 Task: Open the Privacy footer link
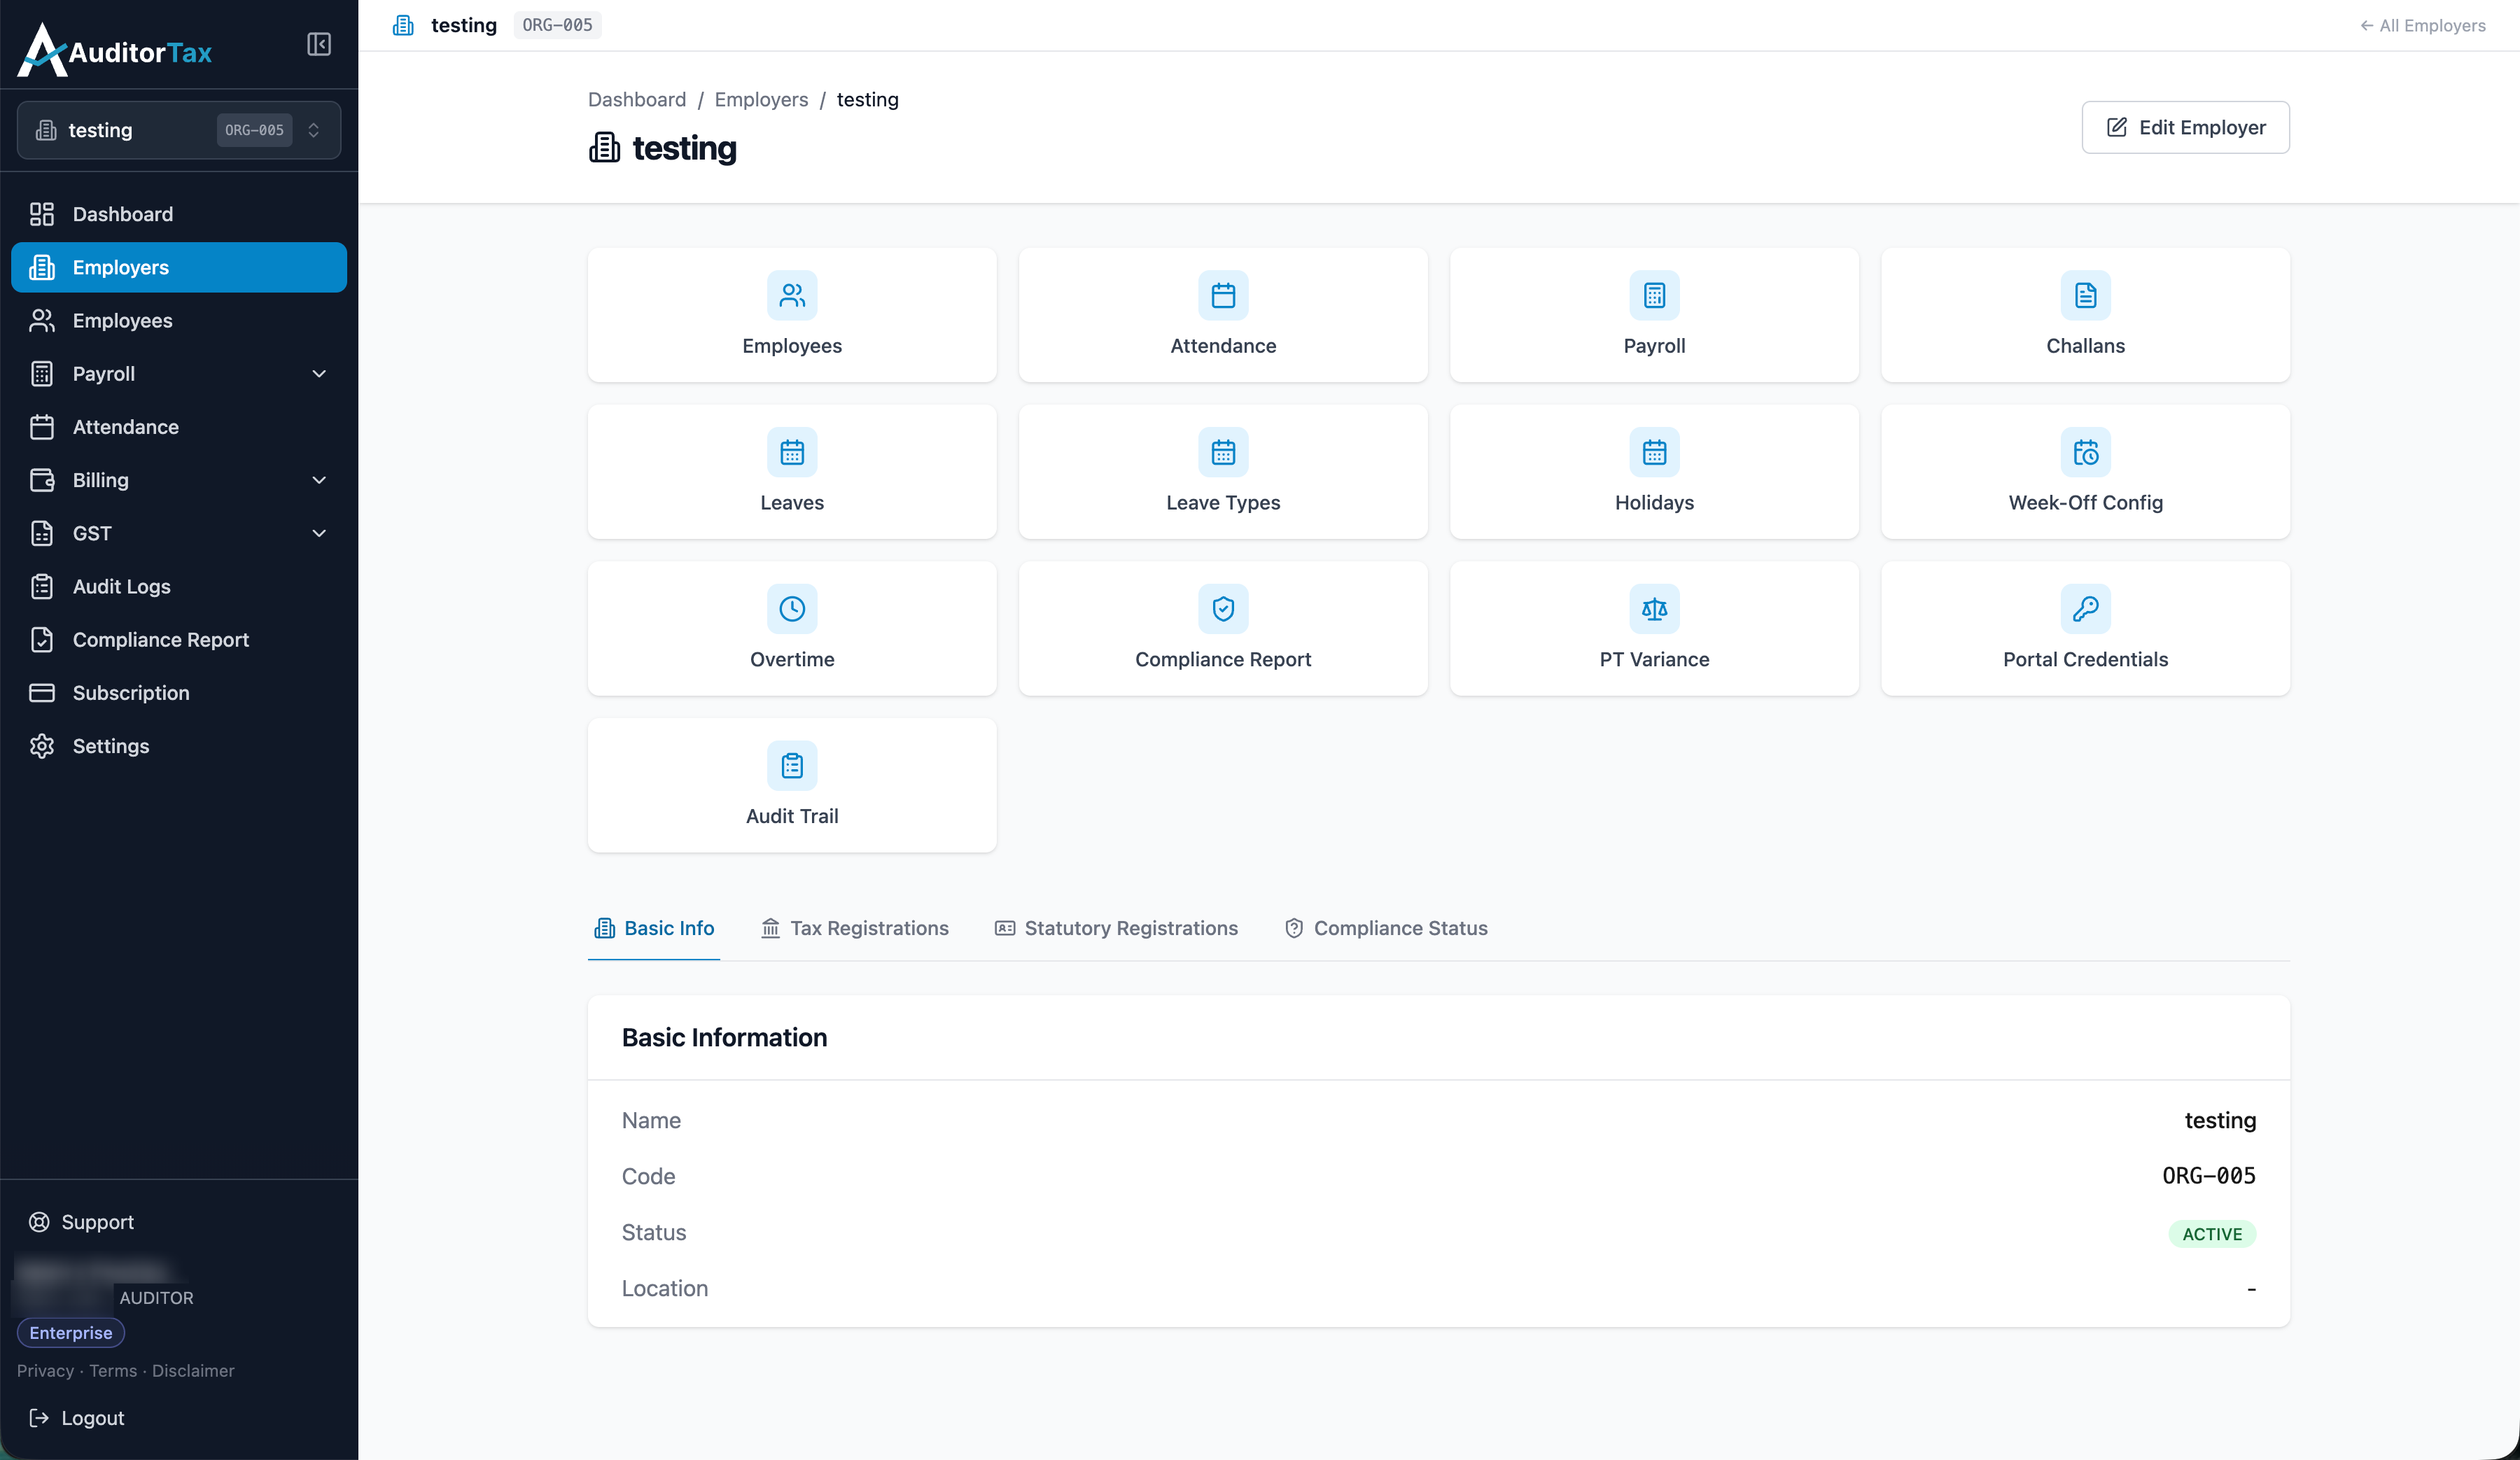(x=45, y=1371)
